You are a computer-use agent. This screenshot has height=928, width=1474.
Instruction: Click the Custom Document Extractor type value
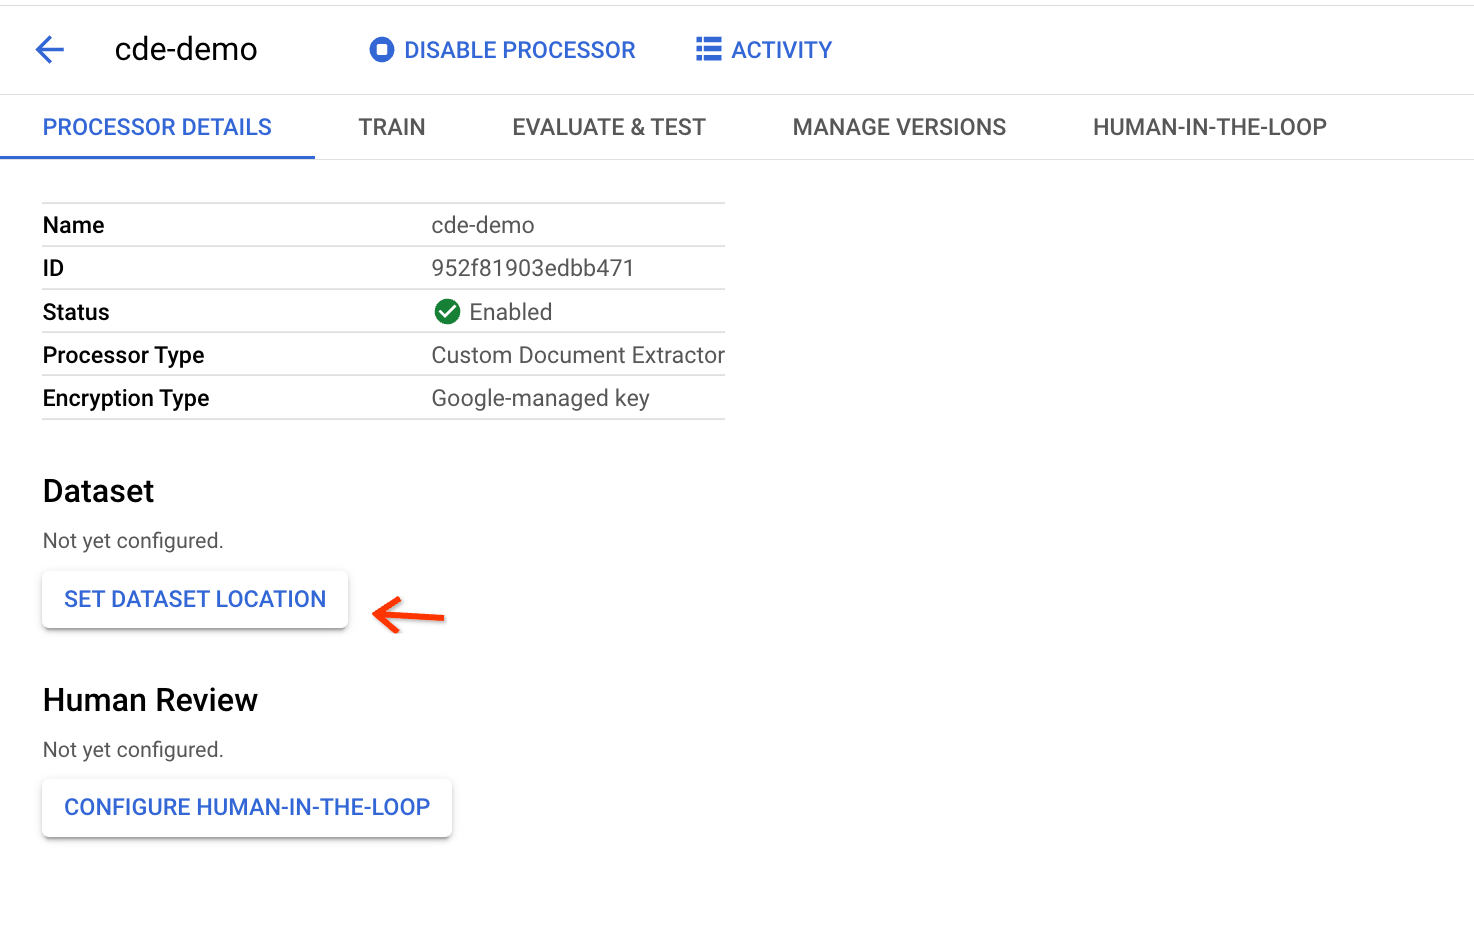tap(577, 355)
